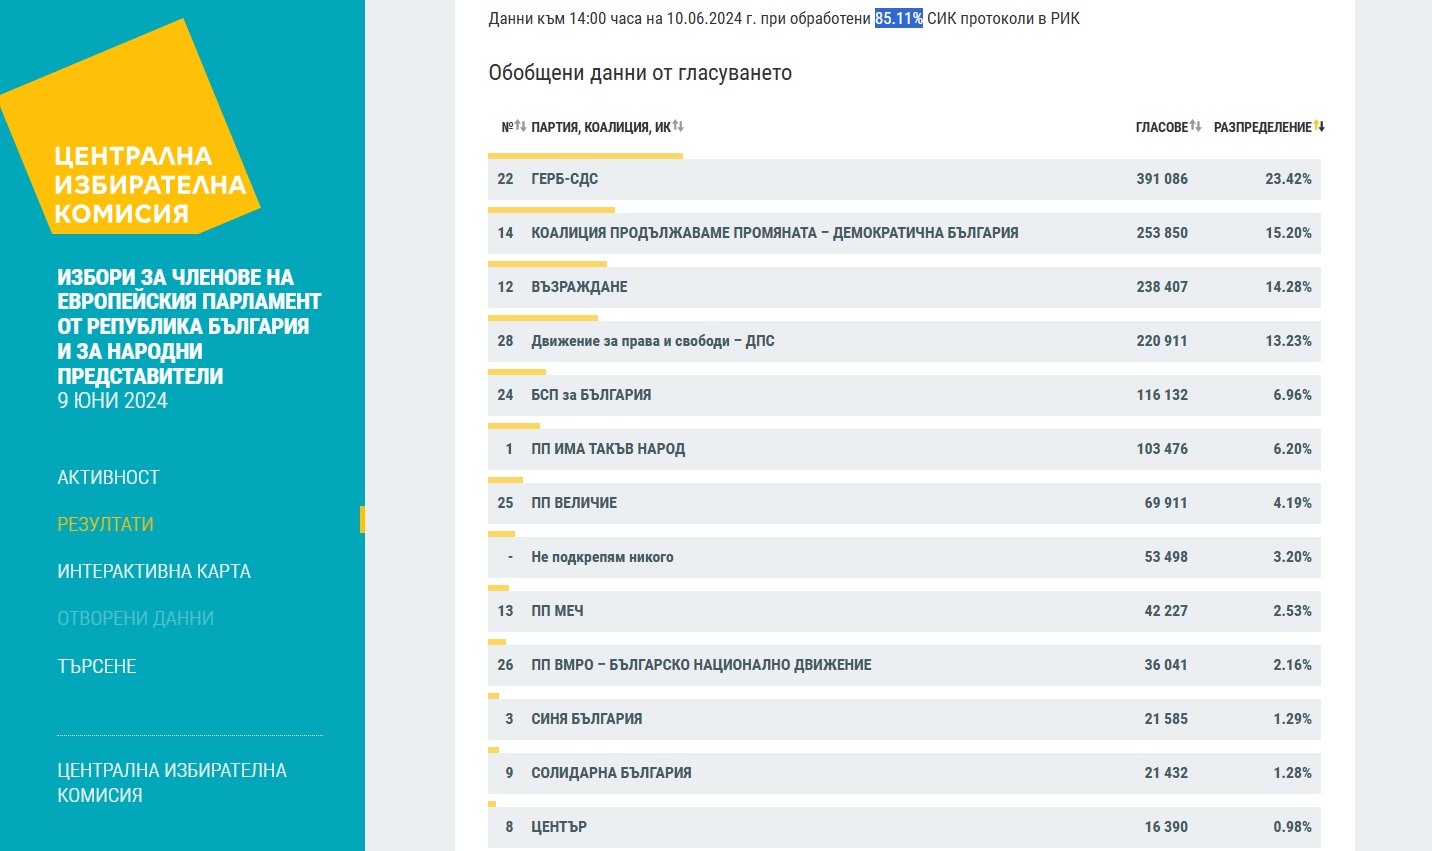1432x851 pixels.
Task: Follow the bottom ЦЕНТРАЛНА ИЗБИРАТЕЛНА КОМИСИЯ link
Action: (171, 782)
